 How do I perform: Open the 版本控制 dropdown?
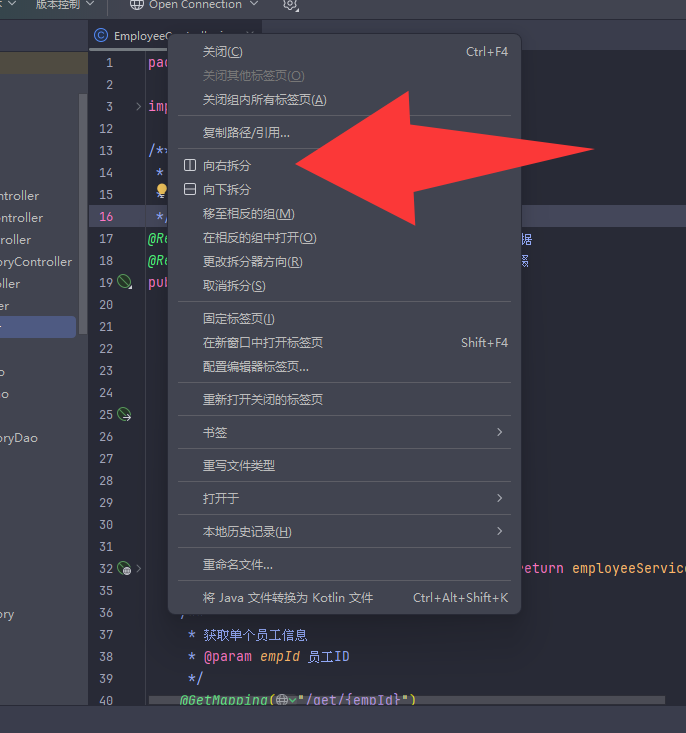(65, 5)
